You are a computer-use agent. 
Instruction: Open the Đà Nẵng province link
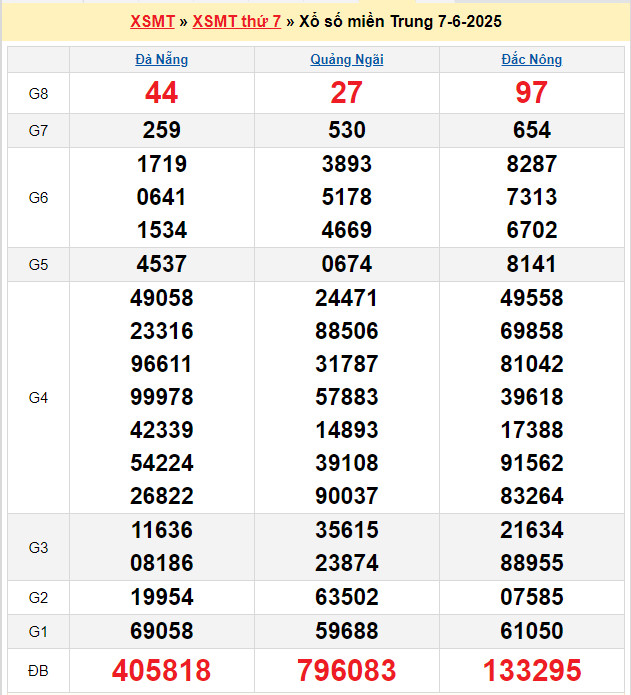click(x=162, y=59)
